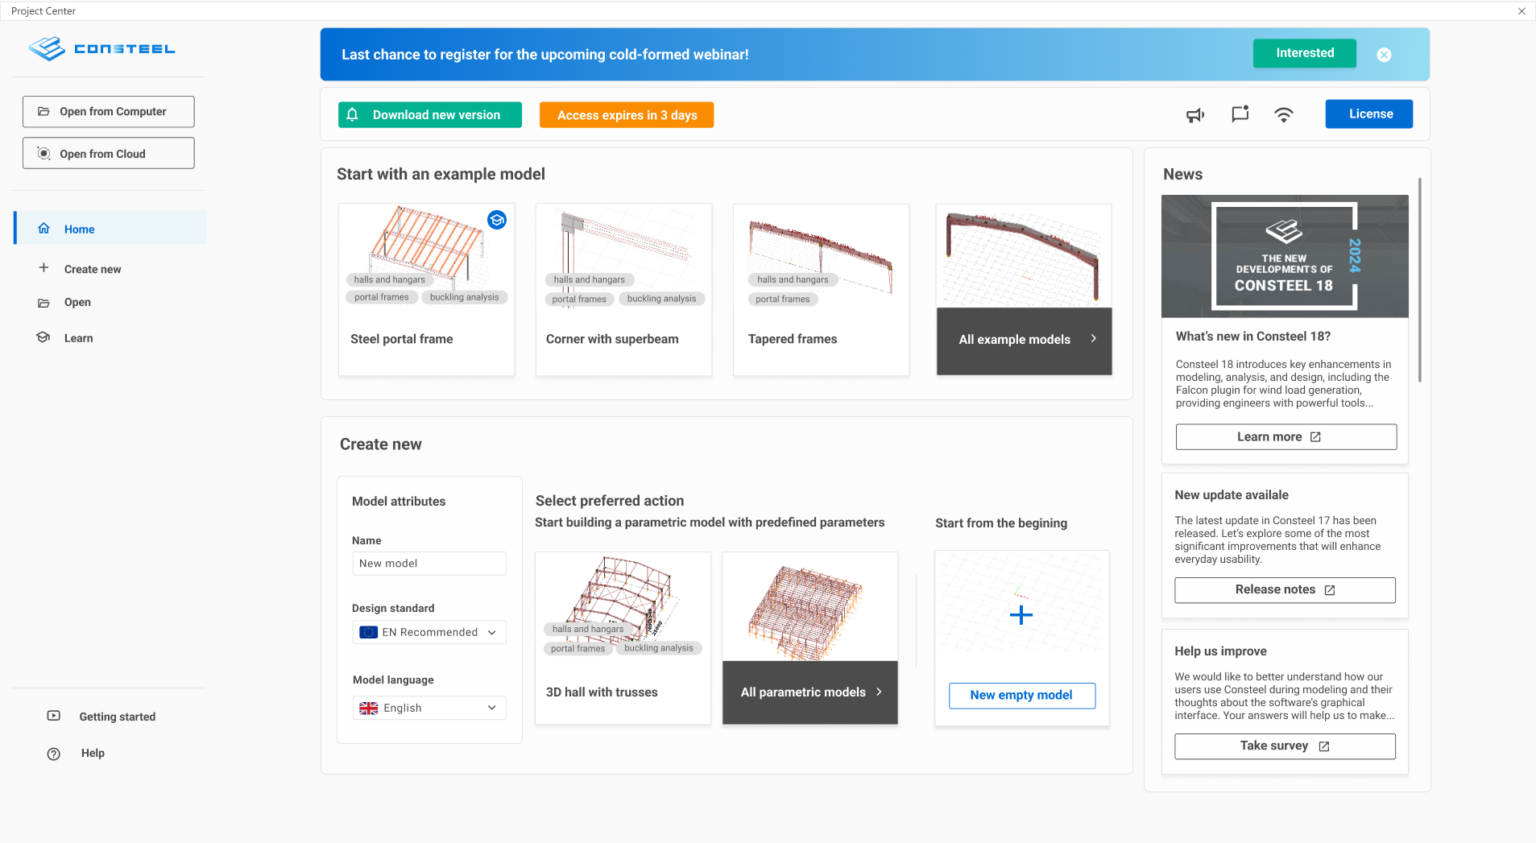
Task: Select Create new in the sidebar
Action: [x=92, y=269]
